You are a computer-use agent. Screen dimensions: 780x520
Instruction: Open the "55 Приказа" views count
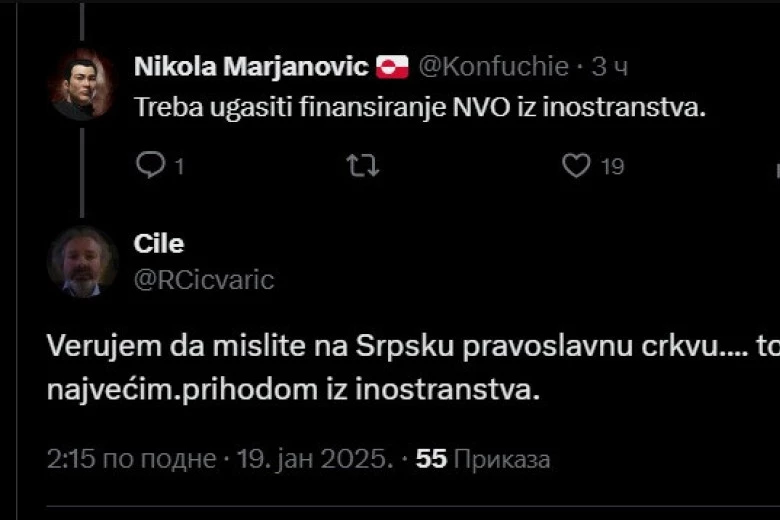pyautogui.click(x=483, y=459)
